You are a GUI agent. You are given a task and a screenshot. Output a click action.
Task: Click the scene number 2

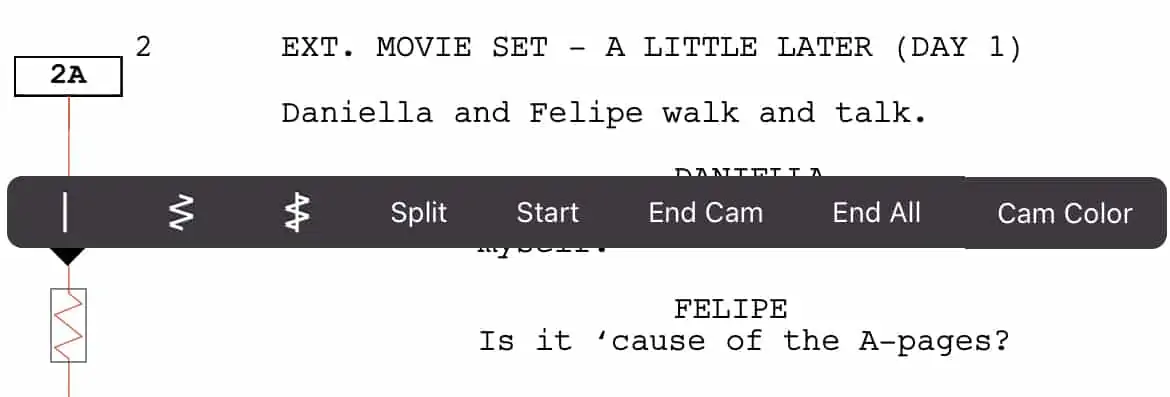(x=143, y=47)
